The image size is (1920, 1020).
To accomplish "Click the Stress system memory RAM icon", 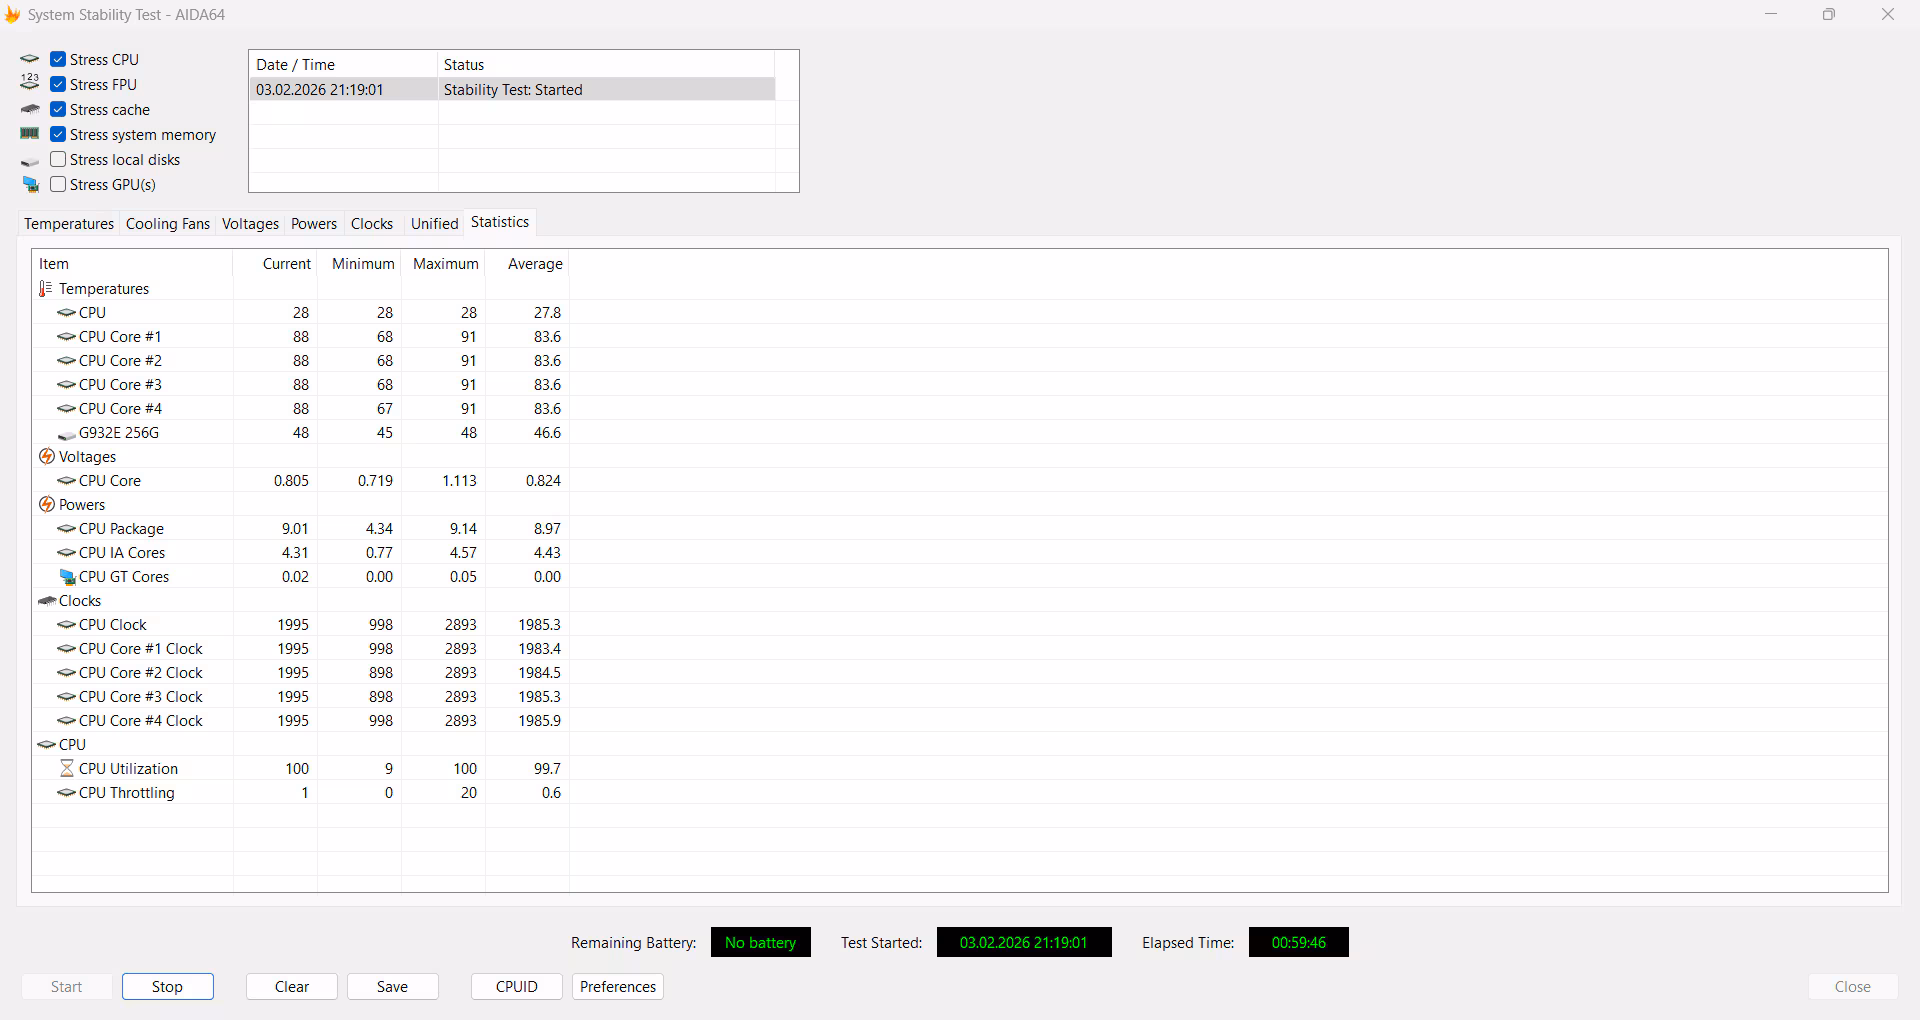I will tap(30, 134).
